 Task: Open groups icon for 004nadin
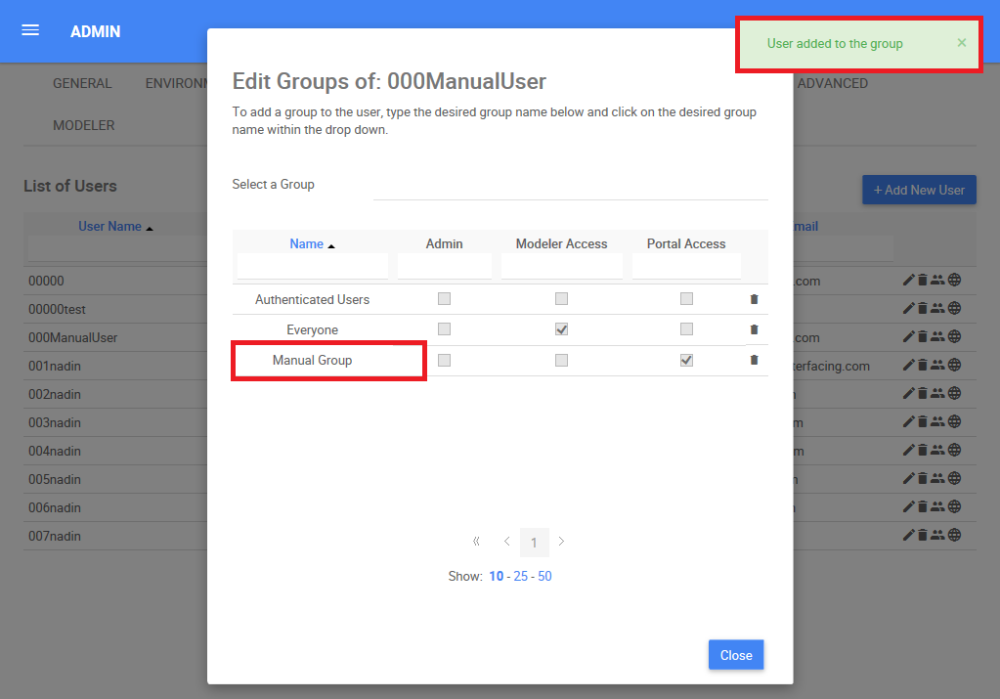tap(937, 450)
